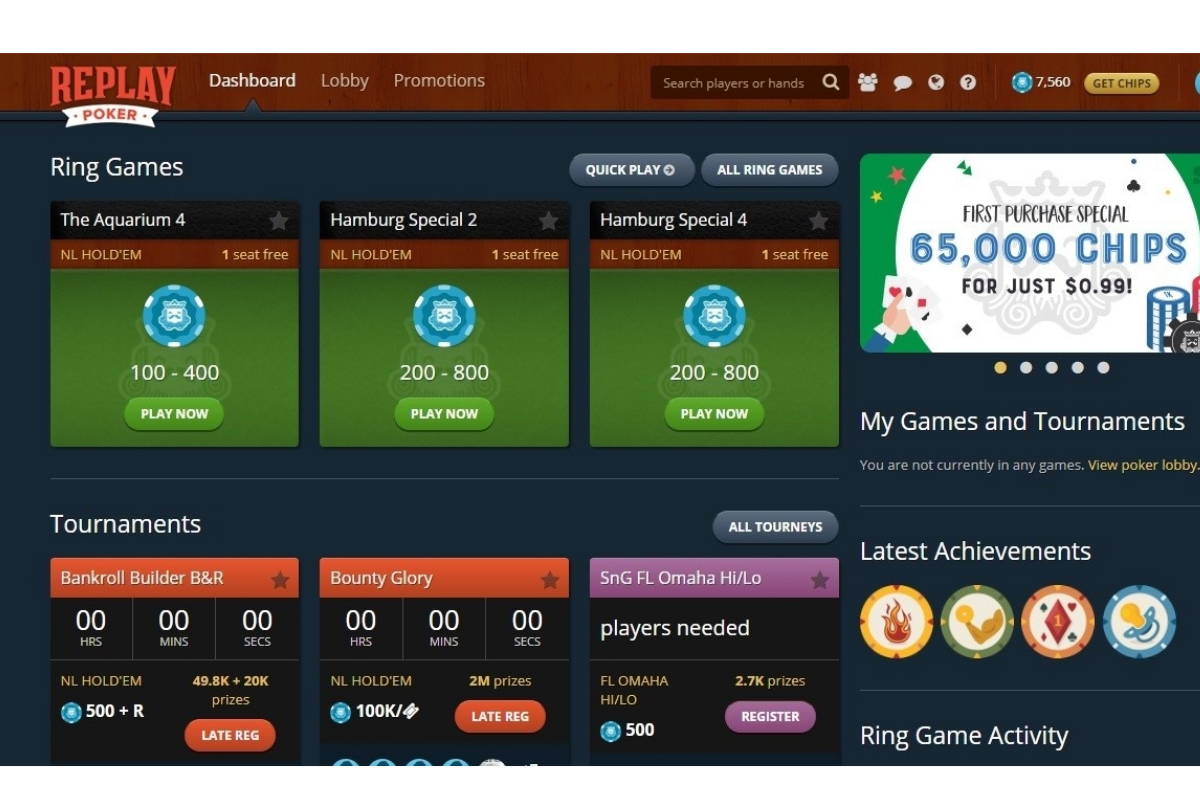Play now at Hamburg Special 2
1200x800 pixels.
click(444, 414)
